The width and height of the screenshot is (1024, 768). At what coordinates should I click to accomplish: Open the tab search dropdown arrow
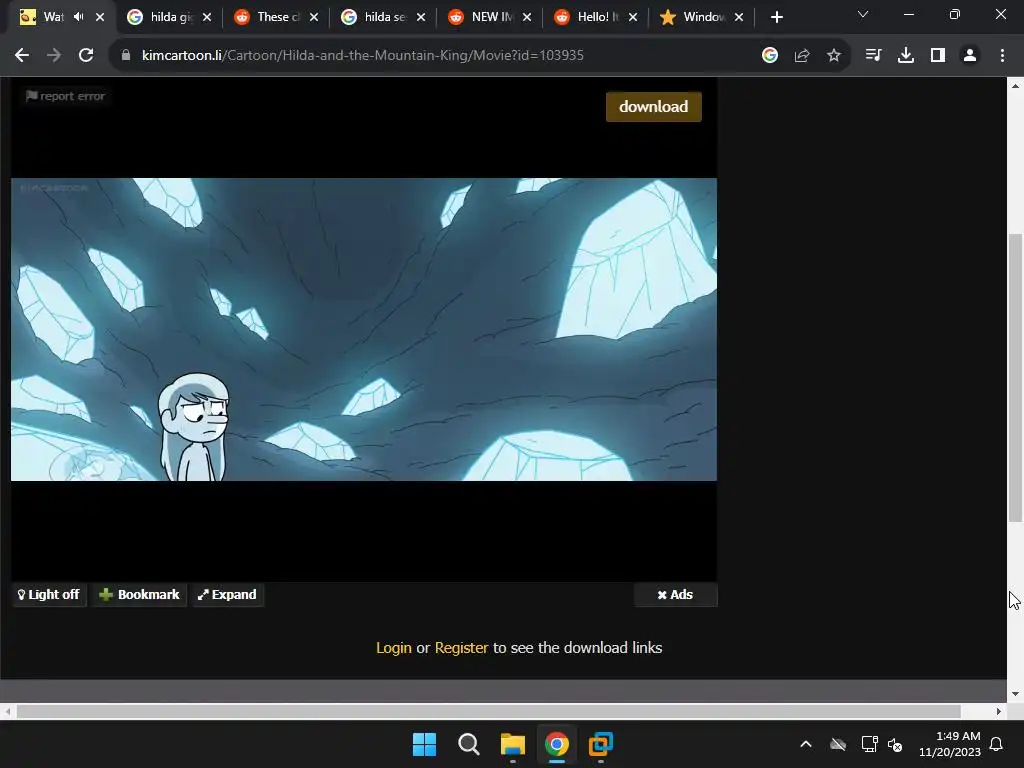[x=863, y=14]
